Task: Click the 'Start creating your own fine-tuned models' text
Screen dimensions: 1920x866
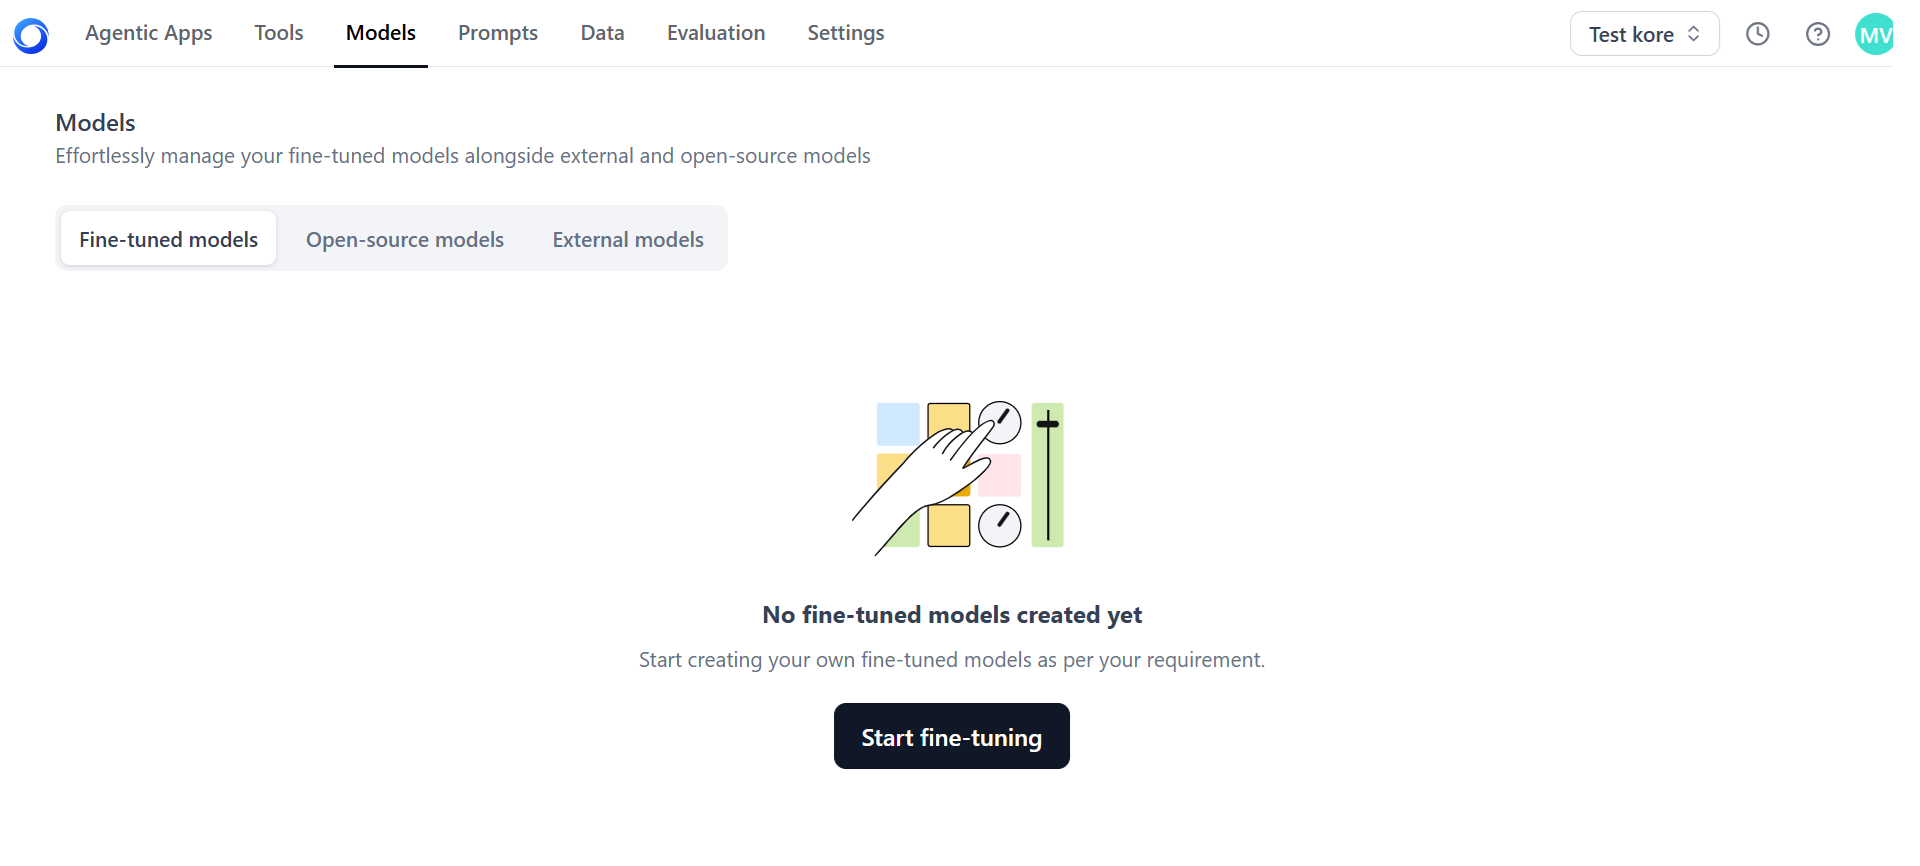Action: pos(952,660)
